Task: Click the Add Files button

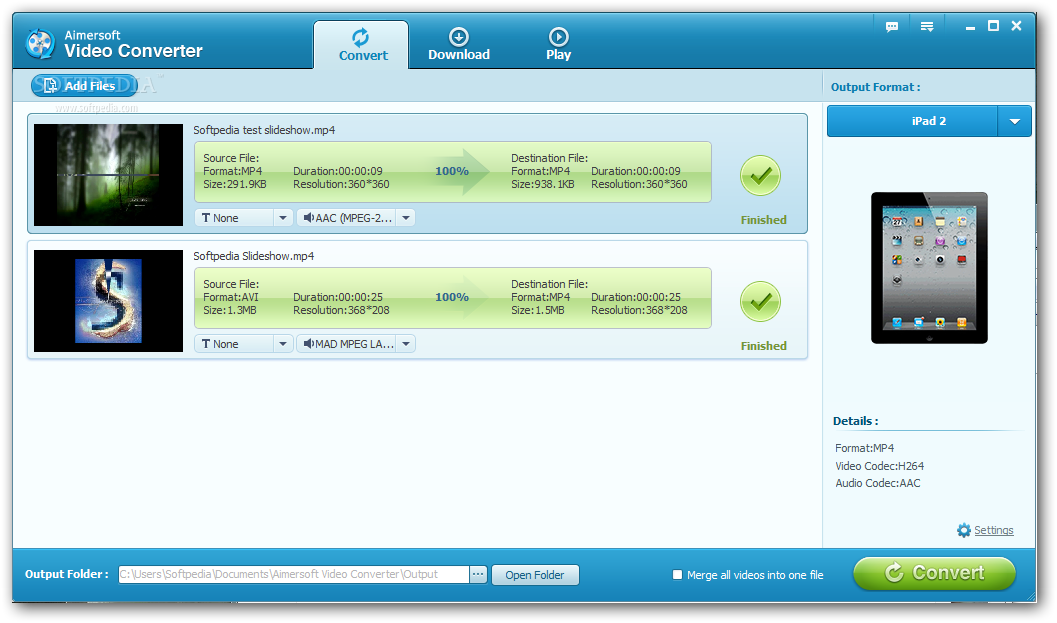Action: tap(84, 86)
